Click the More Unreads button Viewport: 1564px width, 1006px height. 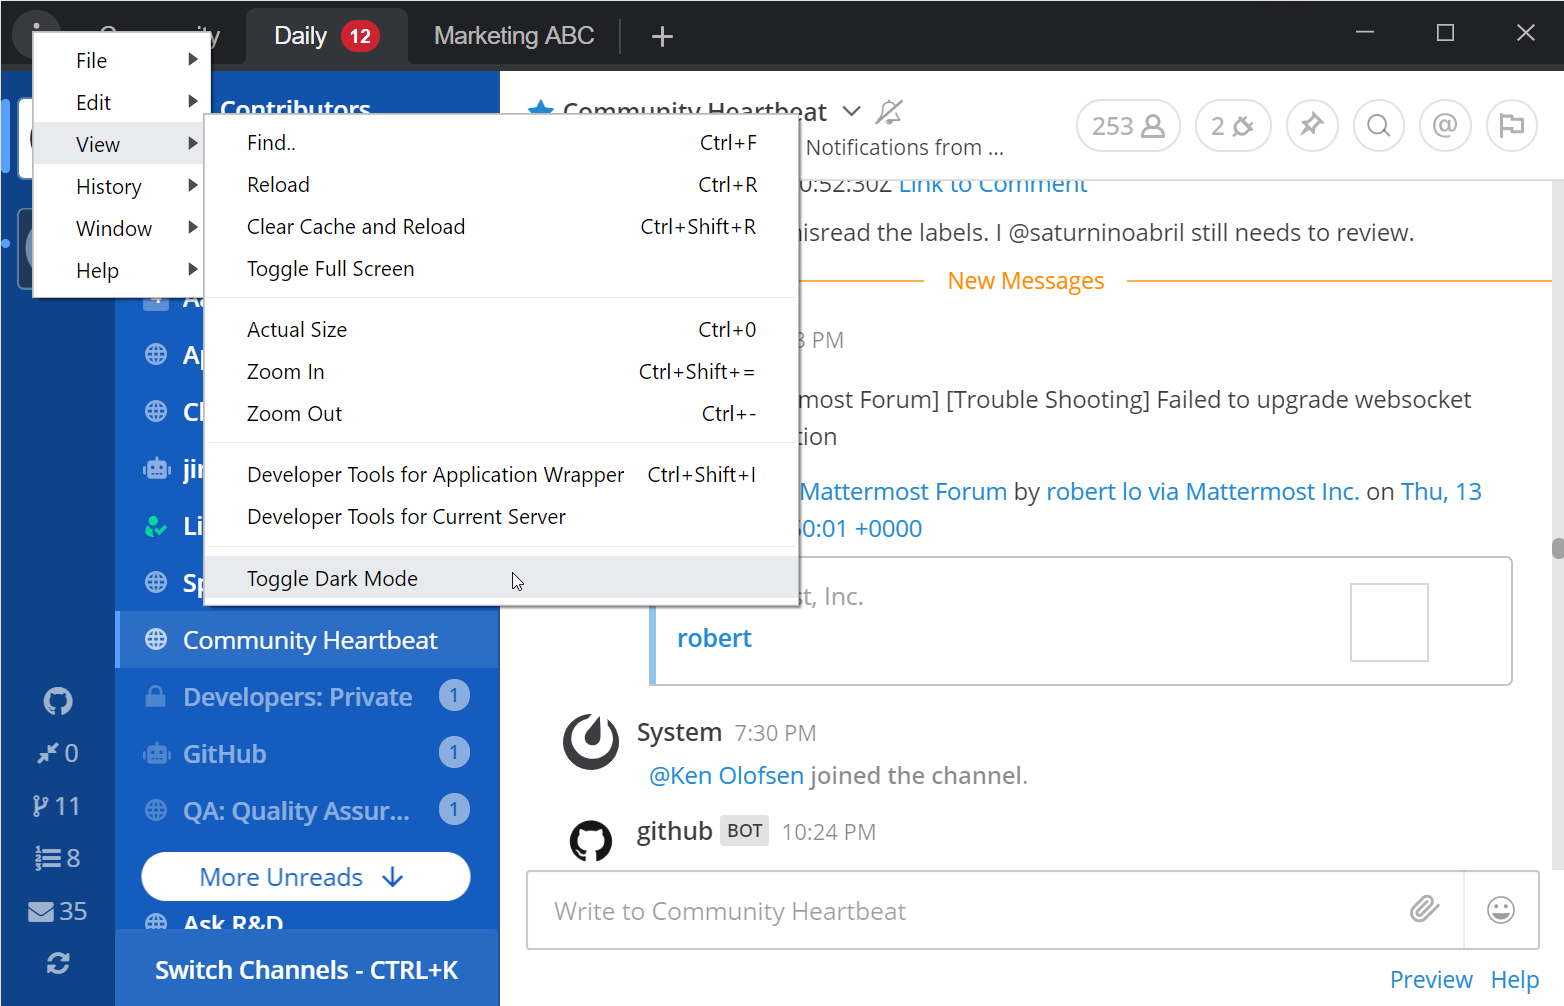tap(305, 877)
